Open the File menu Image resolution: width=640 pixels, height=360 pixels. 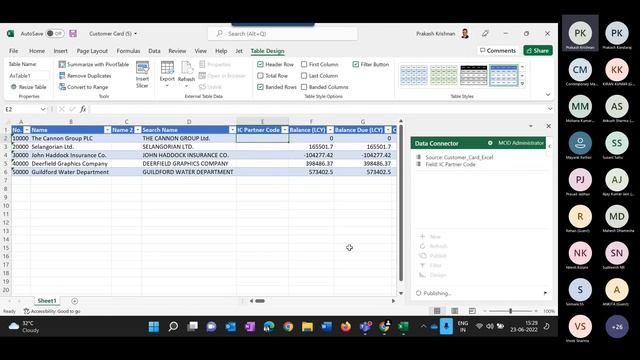pyautogui.click(x=13, y=51)
